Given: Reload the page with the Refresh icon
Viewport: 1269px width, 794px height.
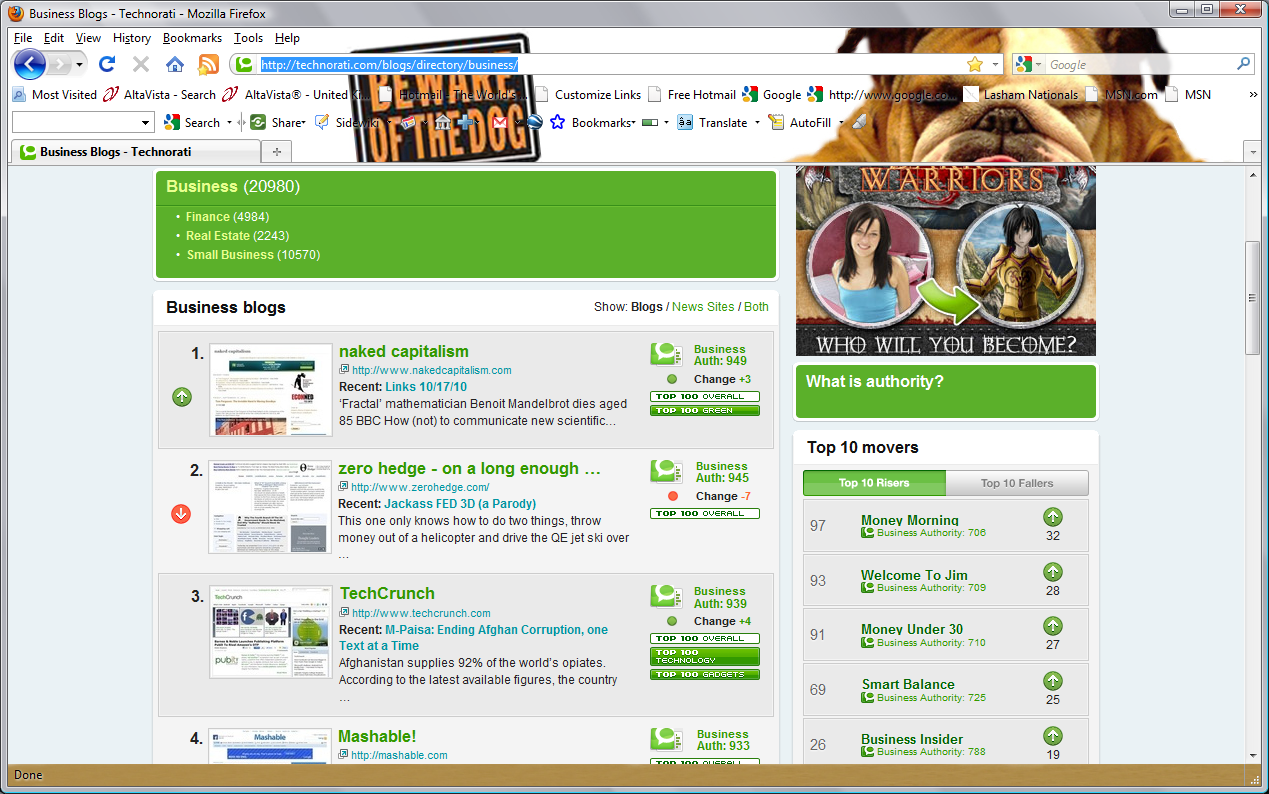Looking at the screenshot, I should pos(107,64).
